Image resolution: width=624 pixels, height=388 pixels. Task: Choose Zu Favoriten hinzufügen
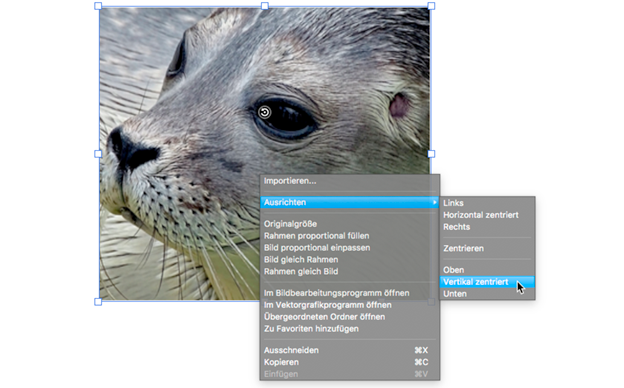[x=350, y=329]
